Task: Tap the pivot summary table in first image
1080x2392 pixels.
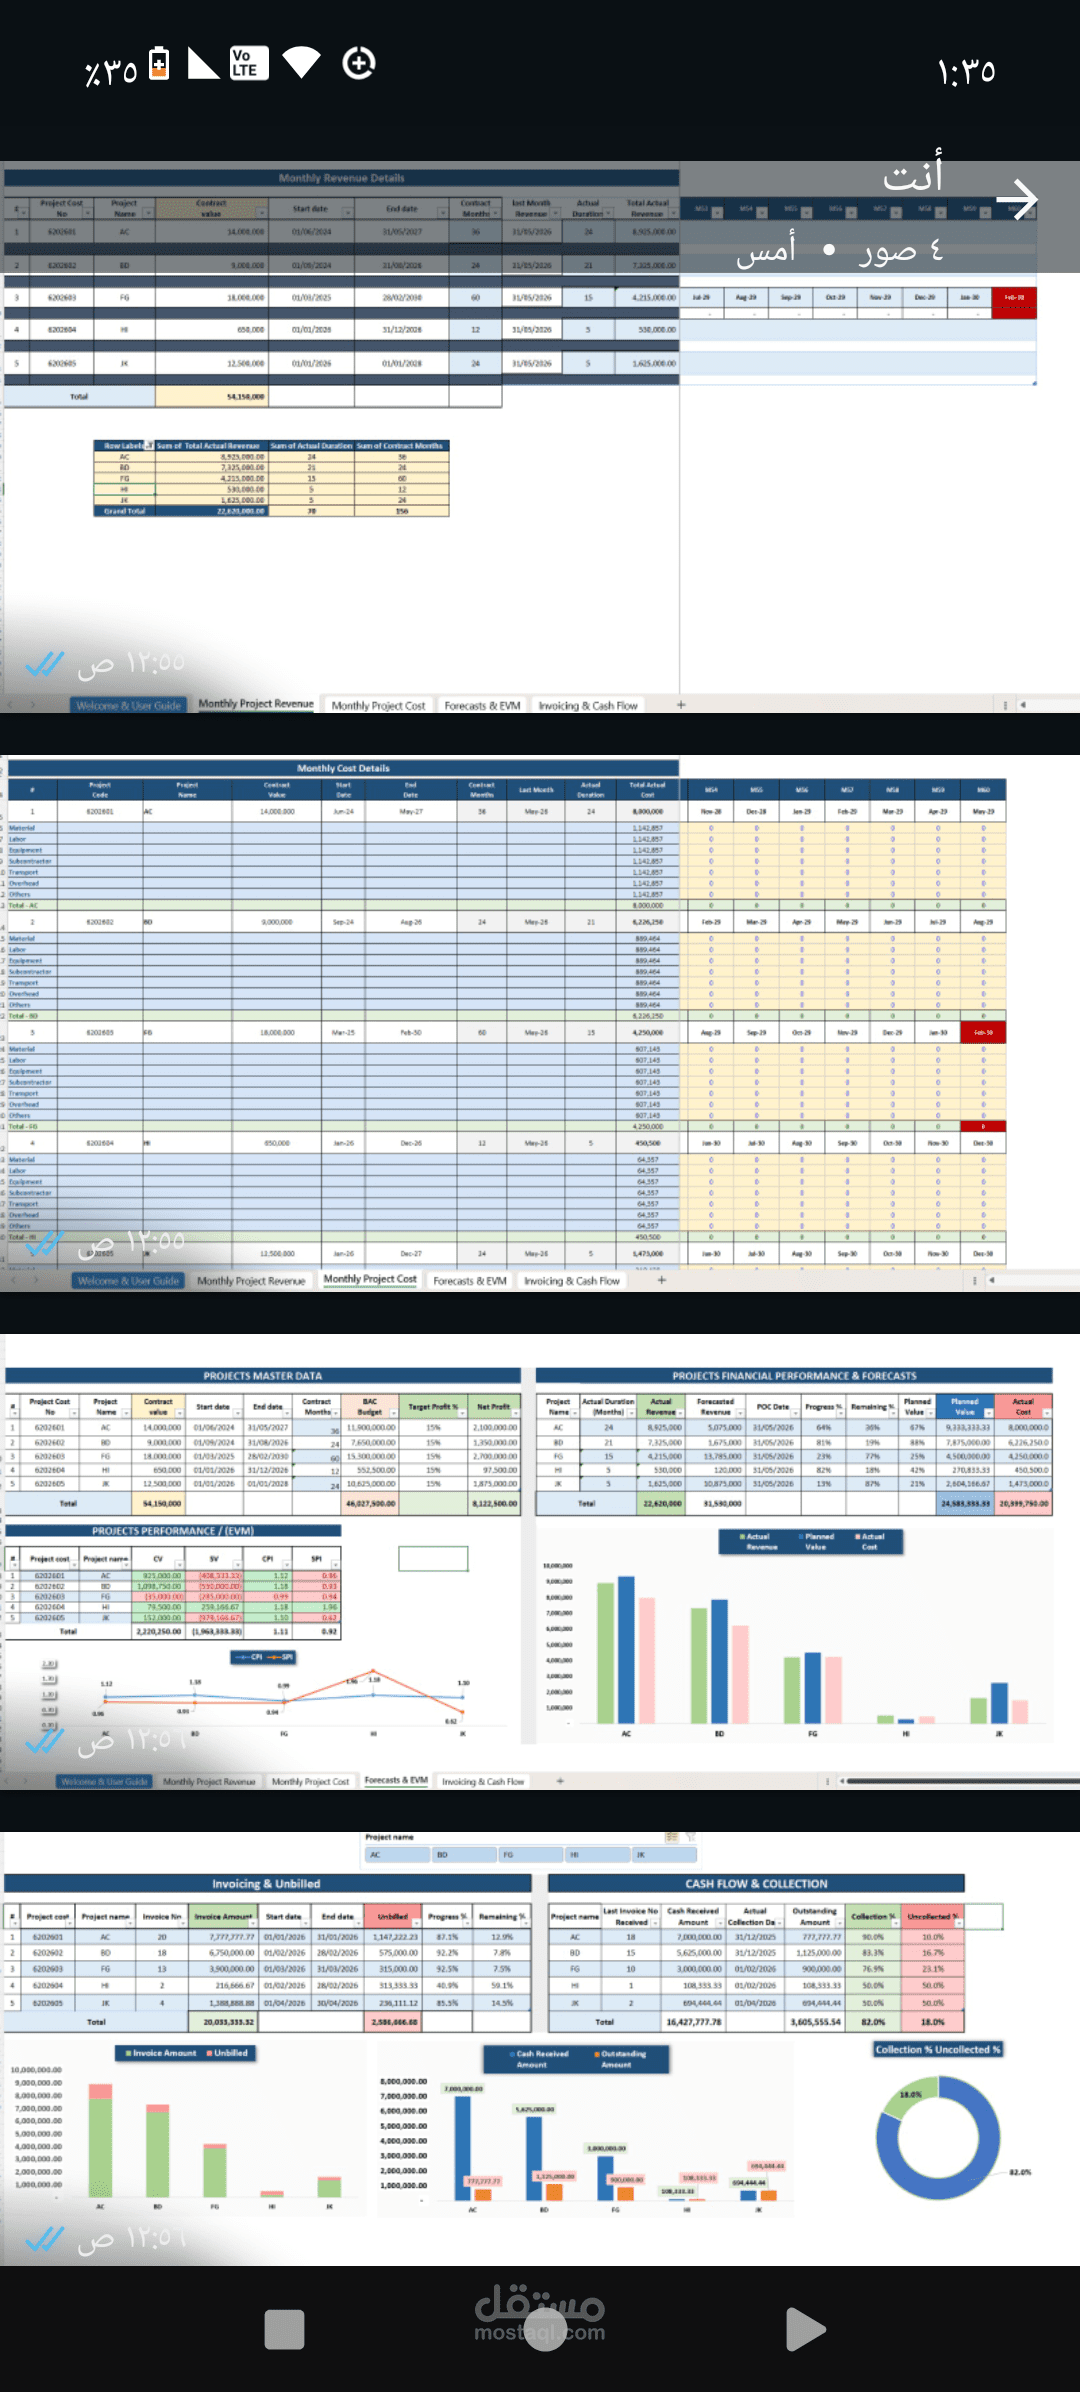Action: 271,478
